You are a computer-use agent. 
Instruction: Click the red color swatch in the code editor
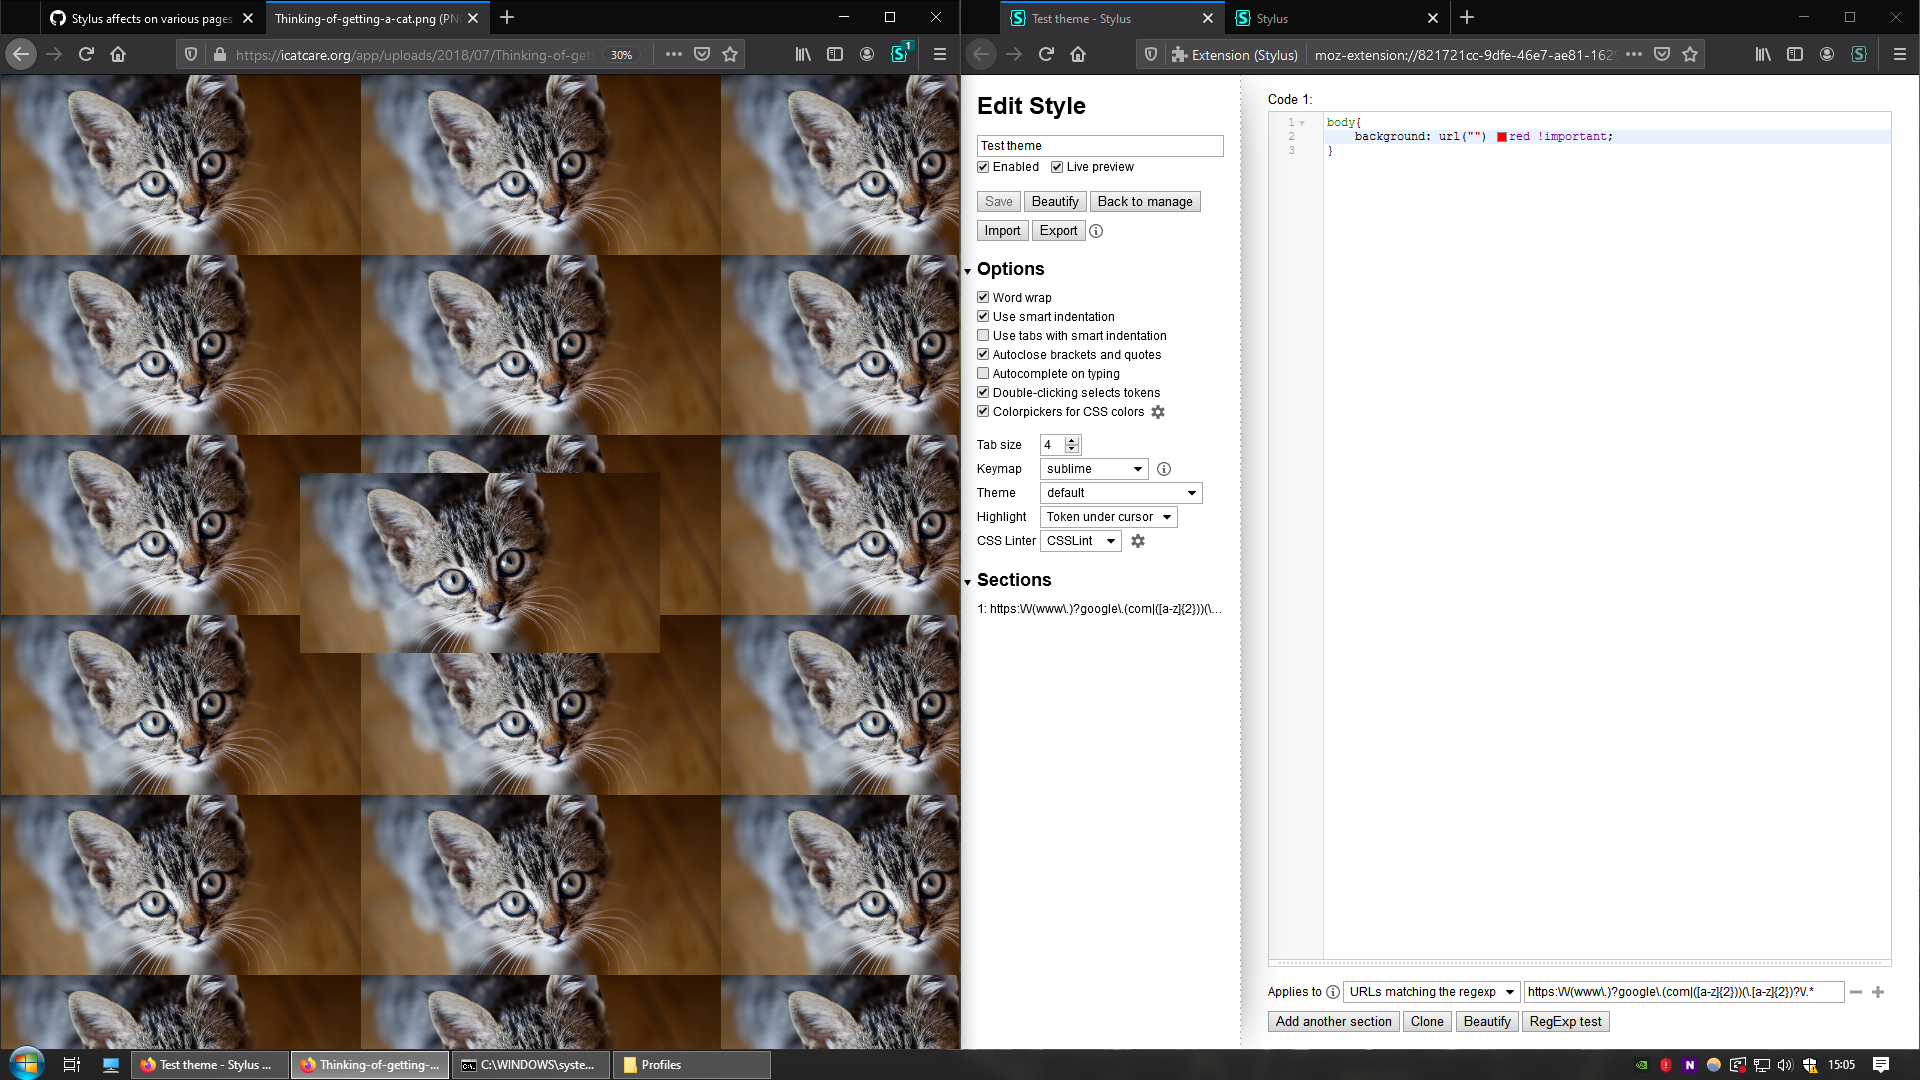coord(1503,136)
